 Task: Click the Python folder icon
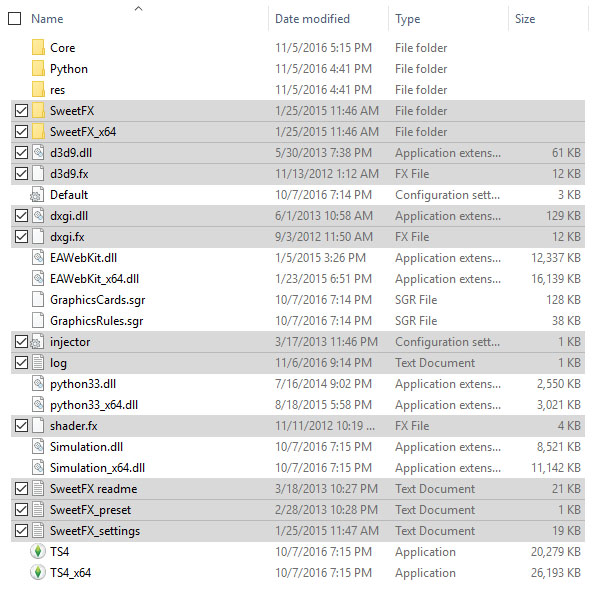[x=38, y=69]
